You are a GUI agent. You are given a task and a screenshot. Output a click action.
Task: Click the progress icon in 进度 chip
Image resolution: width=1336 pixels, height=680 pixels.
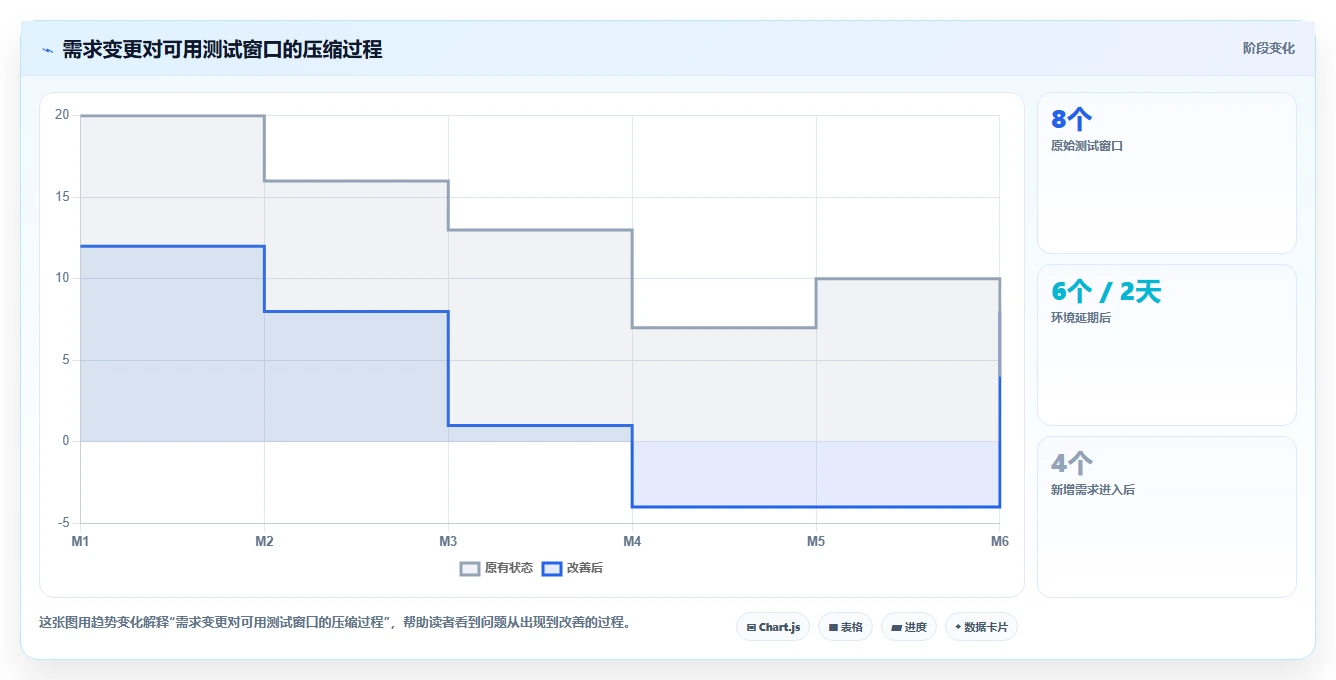pos(896,628)
